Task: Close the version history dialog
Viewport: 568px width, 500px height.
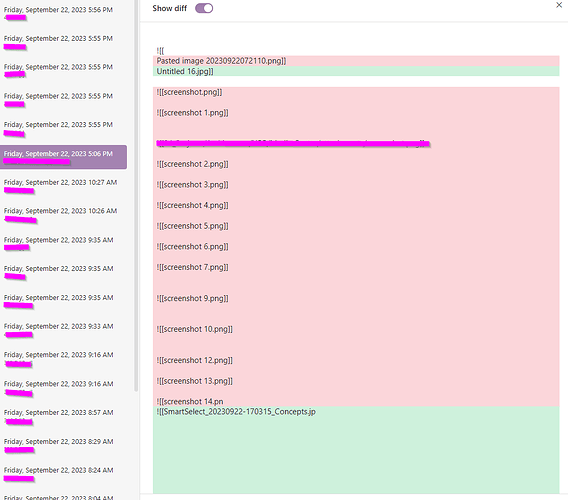Action: pos(559,5)
